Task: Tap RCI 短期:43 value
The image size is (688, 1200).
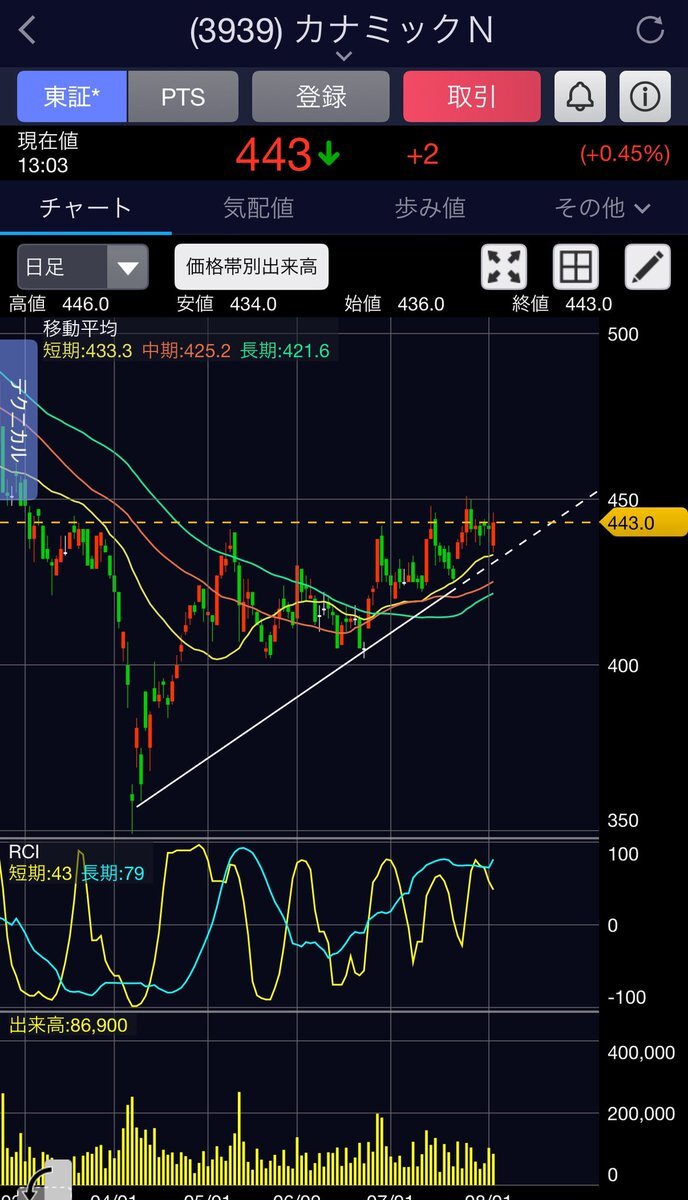Action: pyautogui.click(x=41, y=874)
